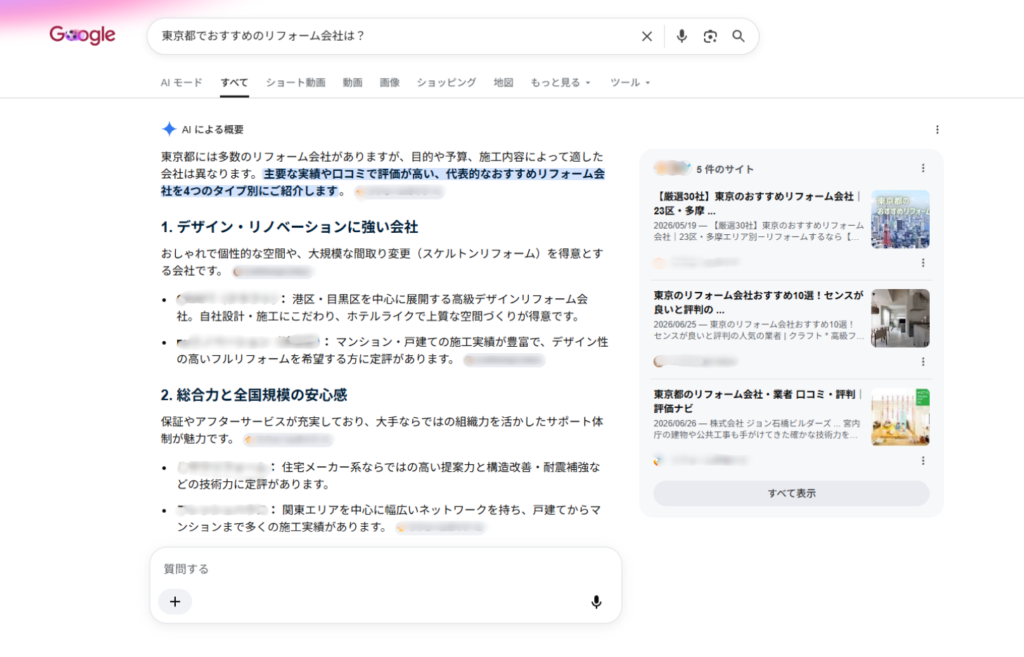
Task: Click the highlighted 主要な実績や口コミ sentence
Action: 383,182
